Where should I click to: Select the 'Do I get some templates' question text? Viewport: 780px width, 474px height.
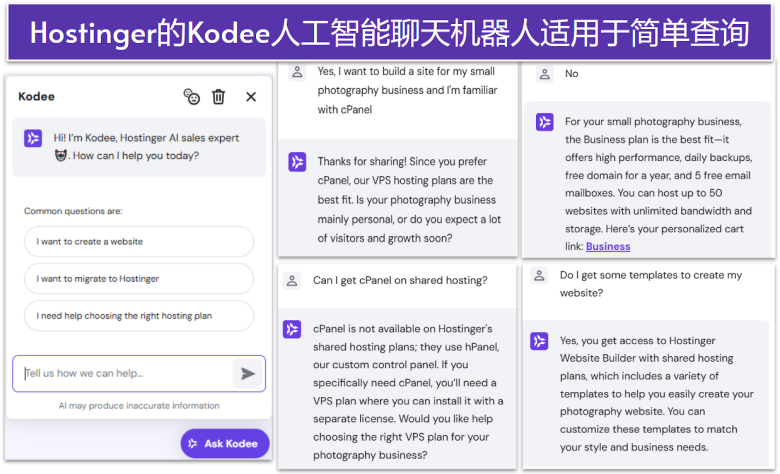click(651, 284)
